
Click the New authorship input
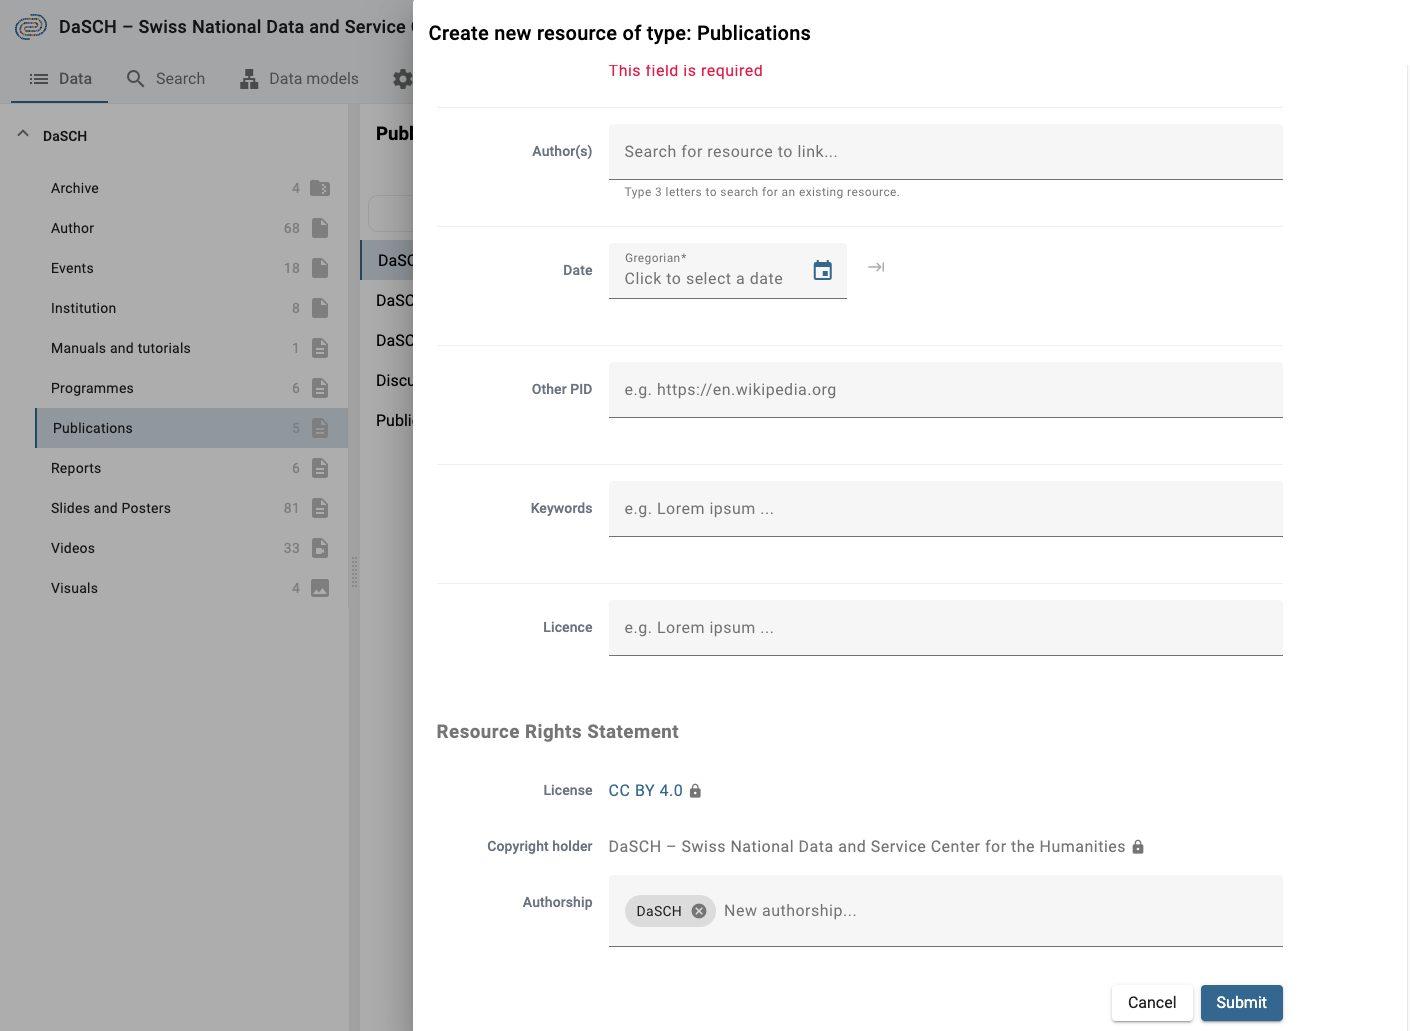pos(995,911)
